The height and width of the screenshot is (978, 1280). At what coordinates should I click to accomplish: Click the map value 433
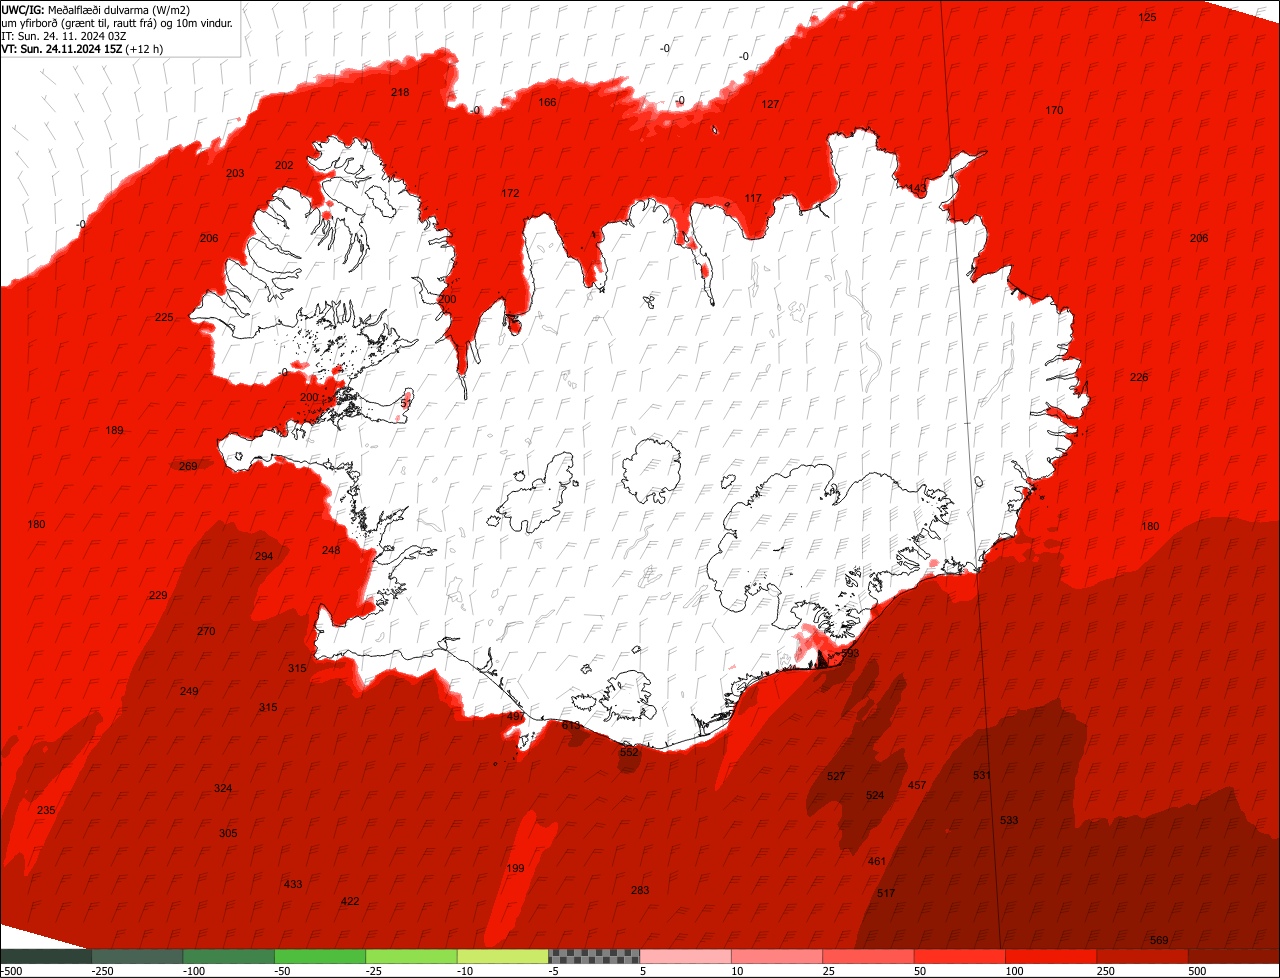pos(293,884)
